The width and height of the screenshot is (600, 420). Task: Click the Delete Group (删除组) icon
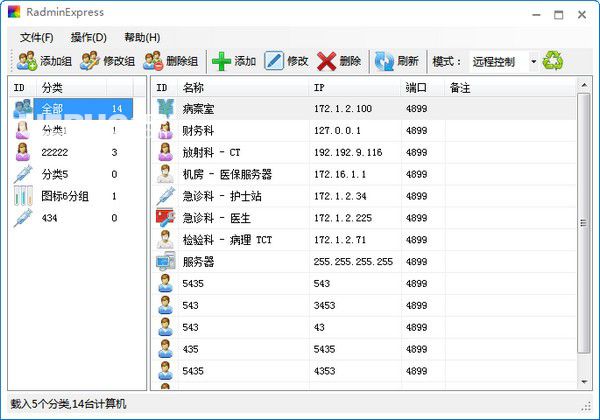click(153, 61)
